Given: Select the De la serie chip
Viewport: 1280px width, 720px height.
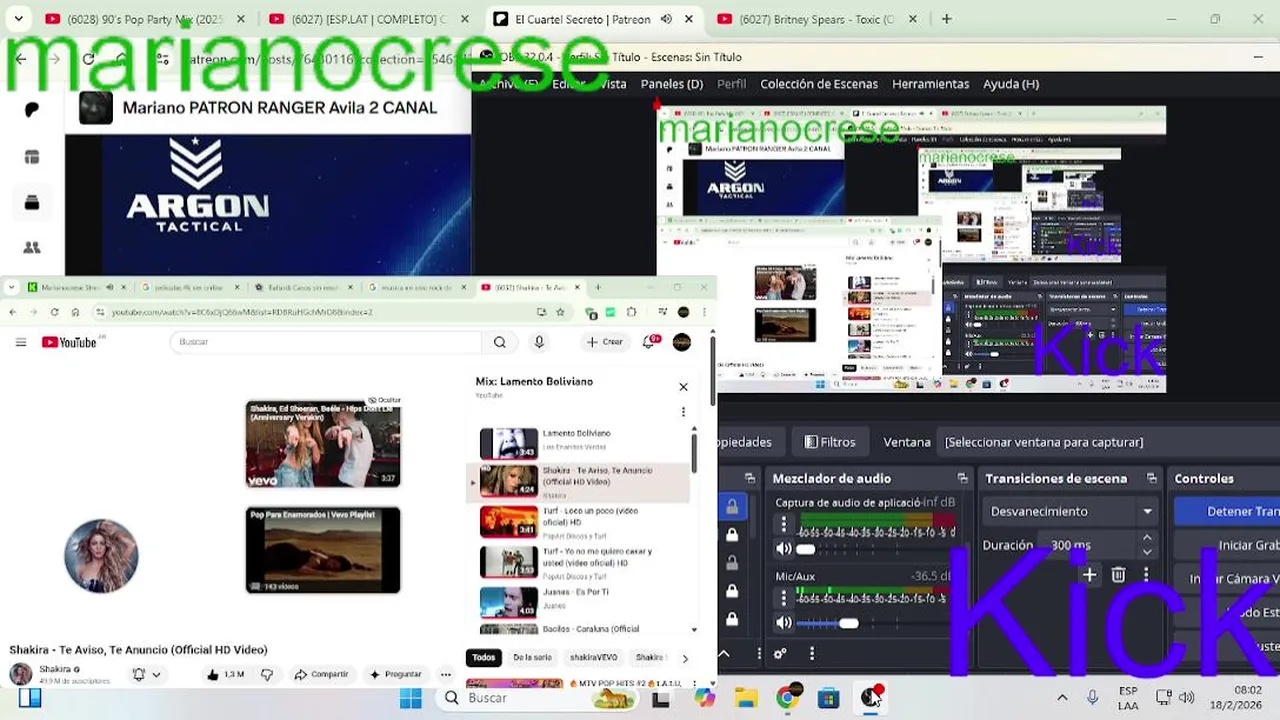Looking at the screenshot, I should [532, 658].
